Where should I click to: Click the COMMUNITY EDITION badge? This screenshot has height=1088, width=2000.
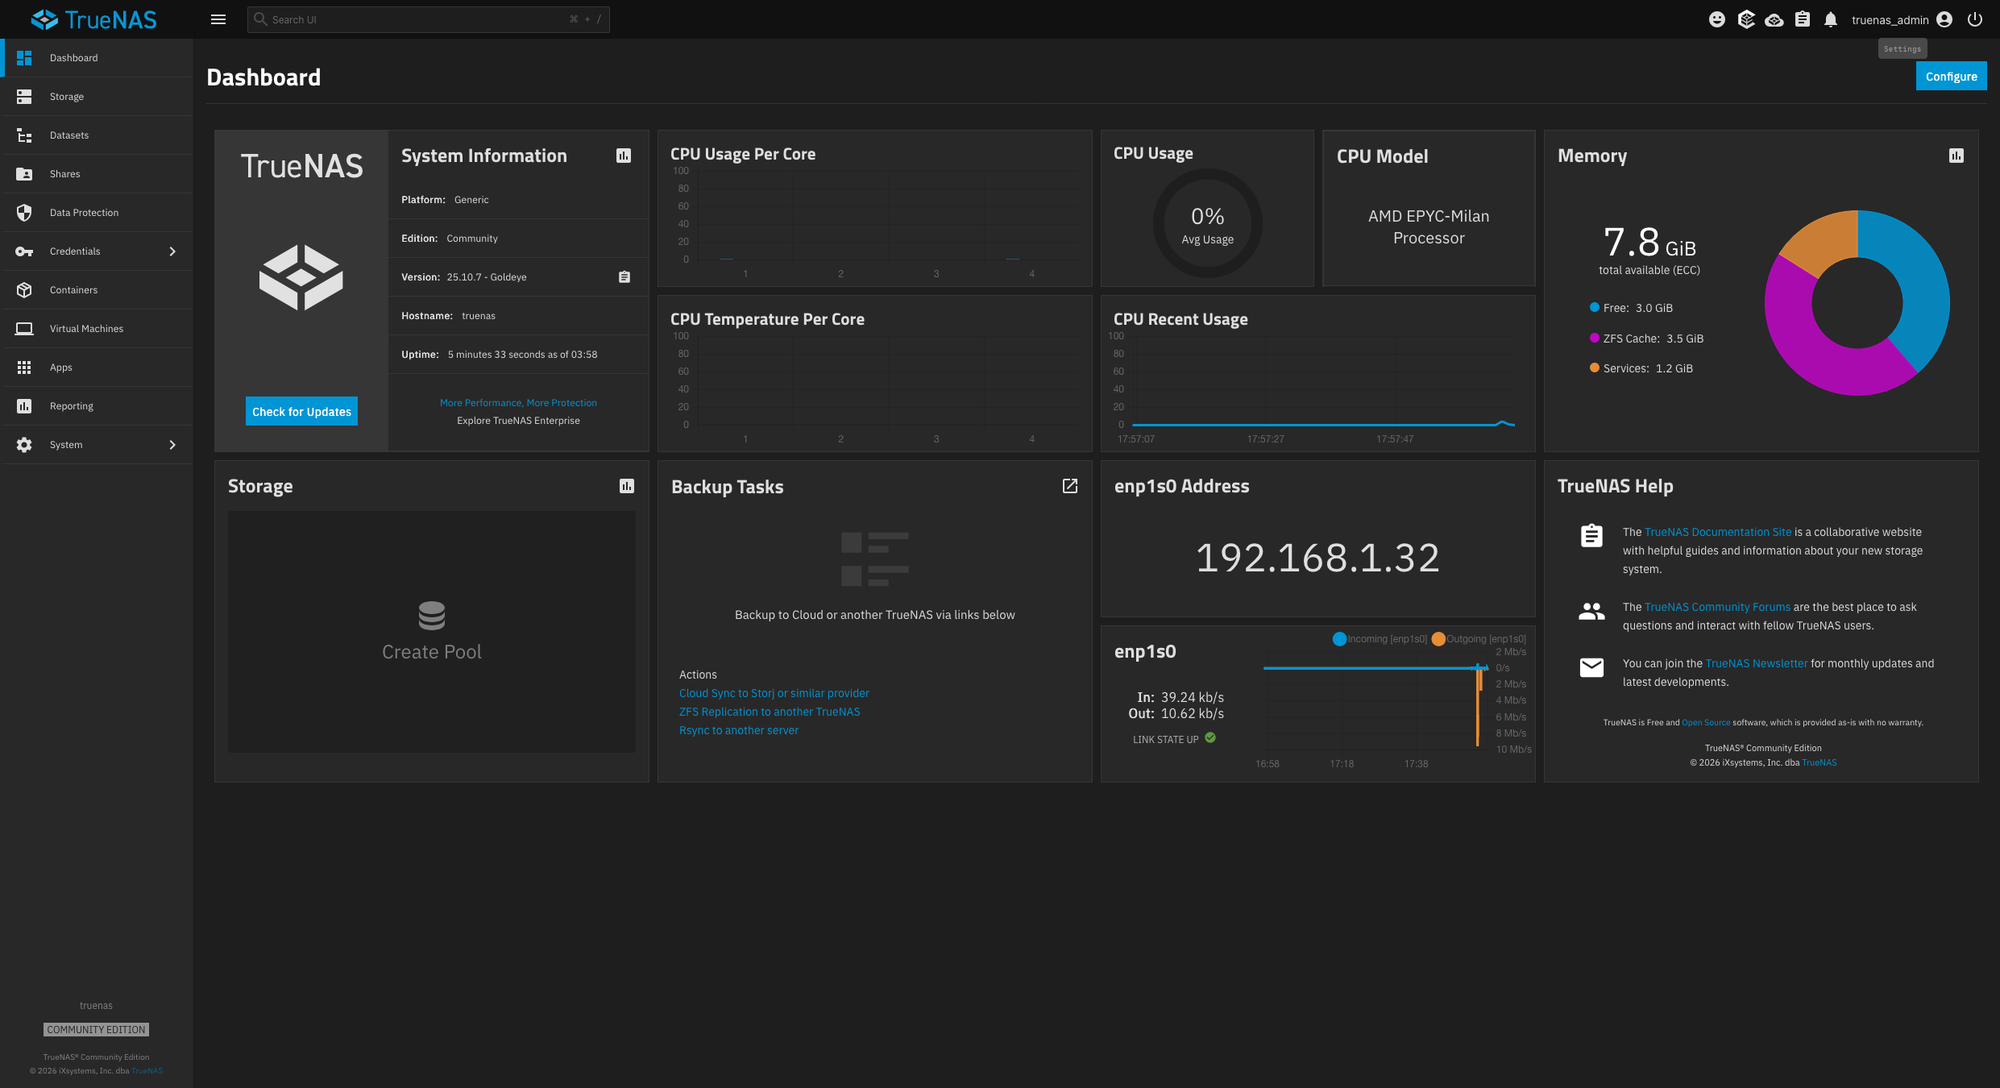tap(96, 1029)
